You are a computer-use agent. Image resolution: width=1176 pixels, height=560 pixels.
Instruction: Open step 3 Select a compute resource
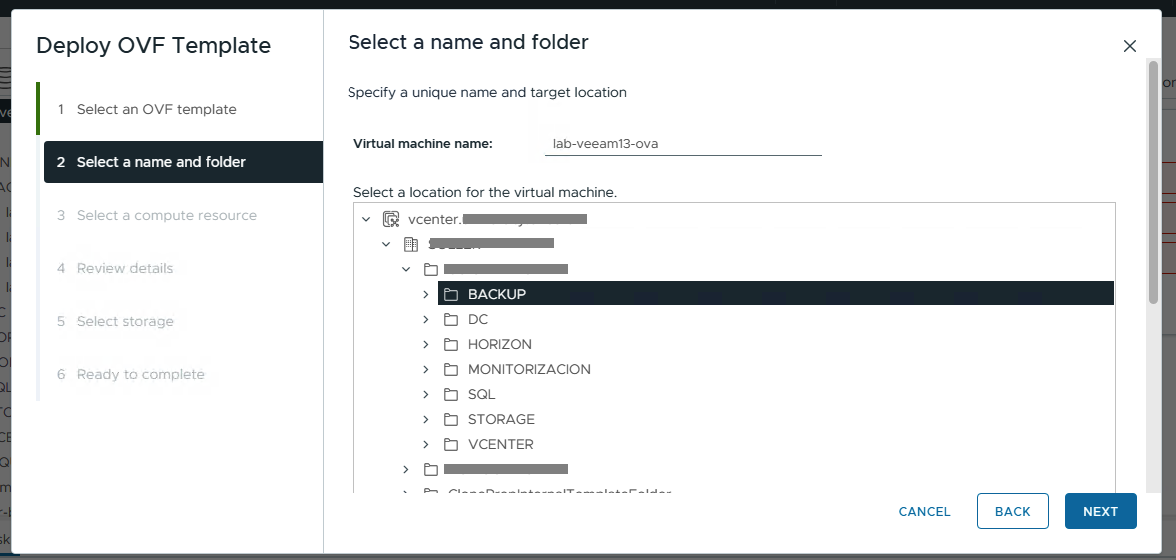[x=183, y=215]
